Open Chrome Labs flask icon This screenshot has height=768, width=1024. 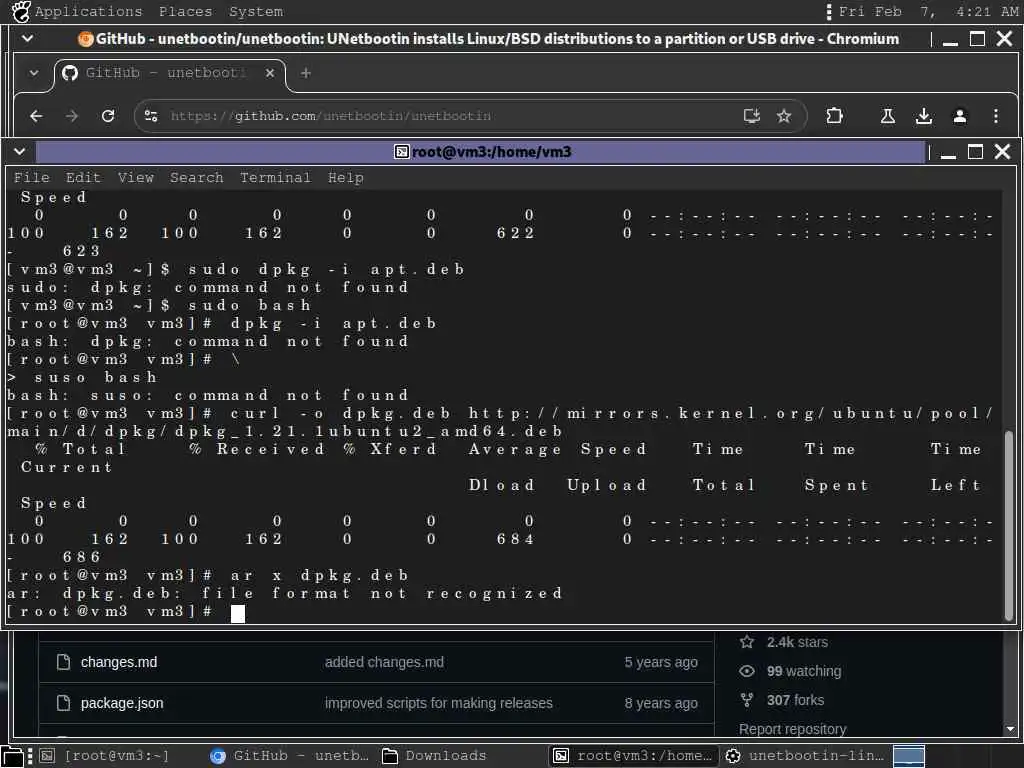pos(888,116)
